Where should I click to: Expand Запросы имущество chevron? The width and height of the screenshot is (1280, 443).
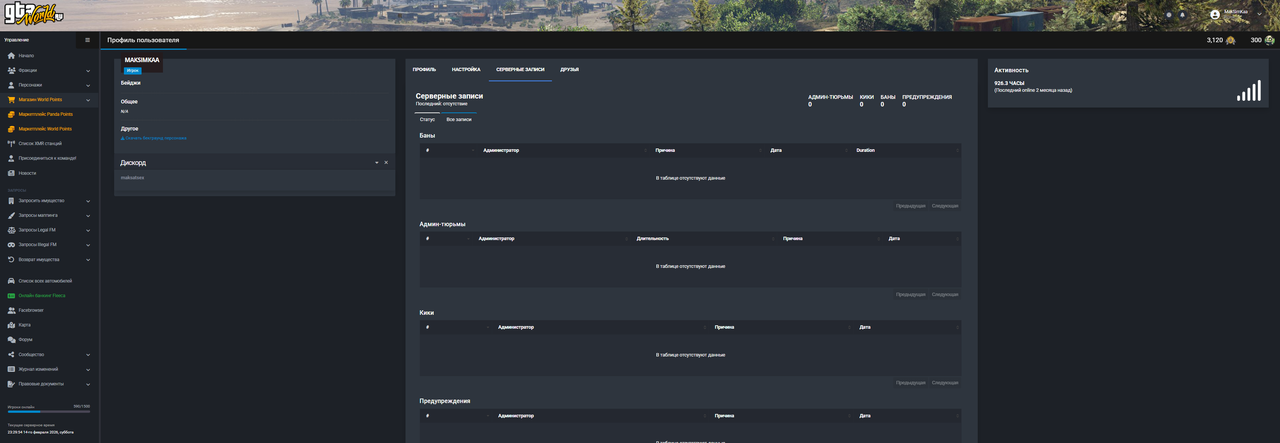[88, 201]
